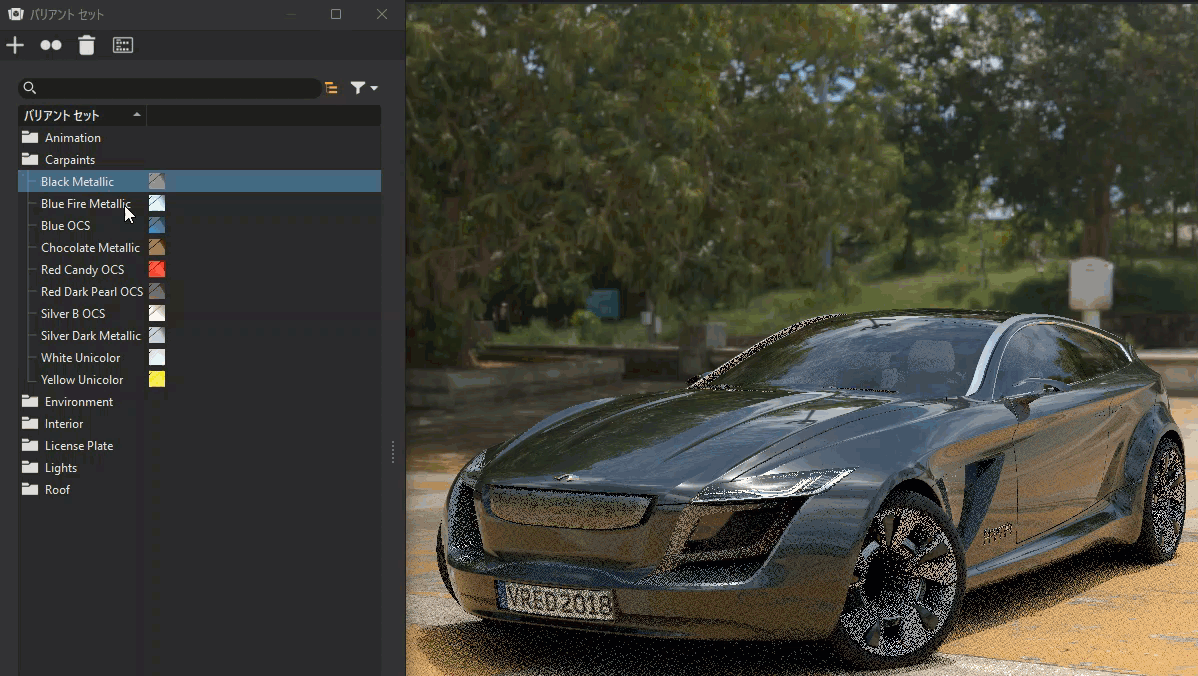The height and width of the screenshot is (676, 1198).
Task: Close the バリアント セット window
Action: point(382,14)
